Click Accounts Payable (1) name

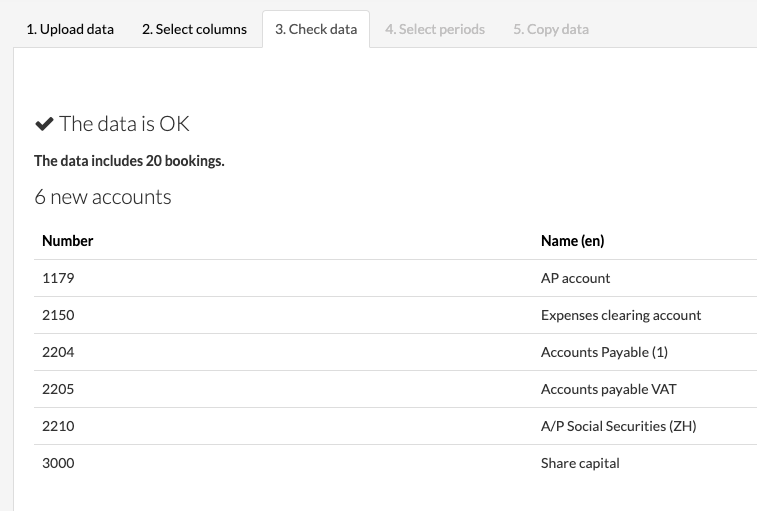(604, 352)
